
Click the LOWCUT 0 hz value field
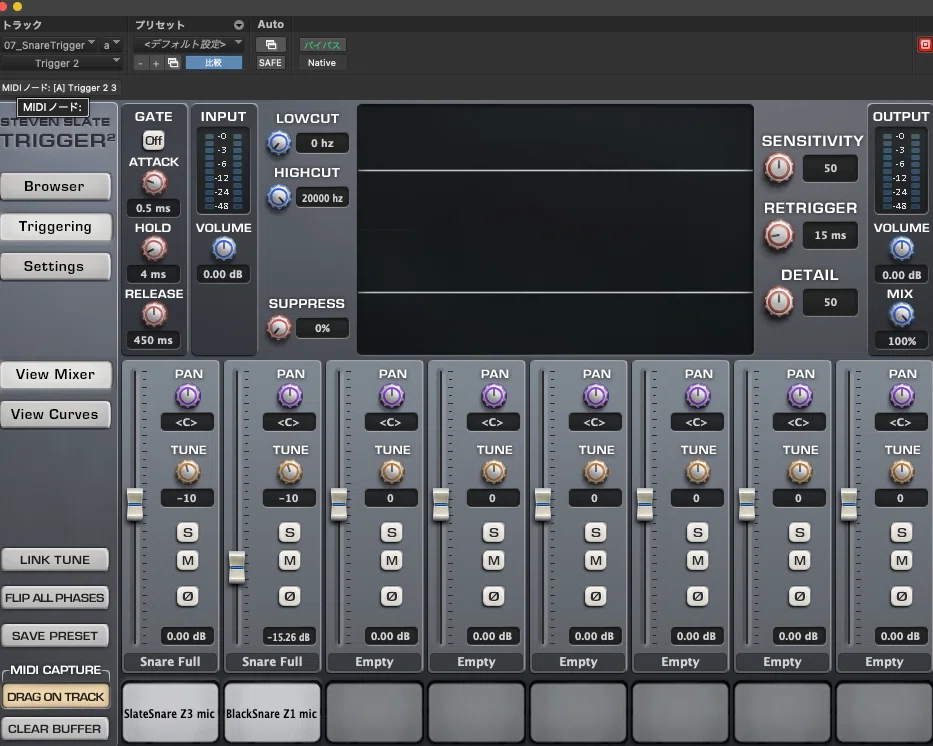pyautogui.click(x=322, y=143)
